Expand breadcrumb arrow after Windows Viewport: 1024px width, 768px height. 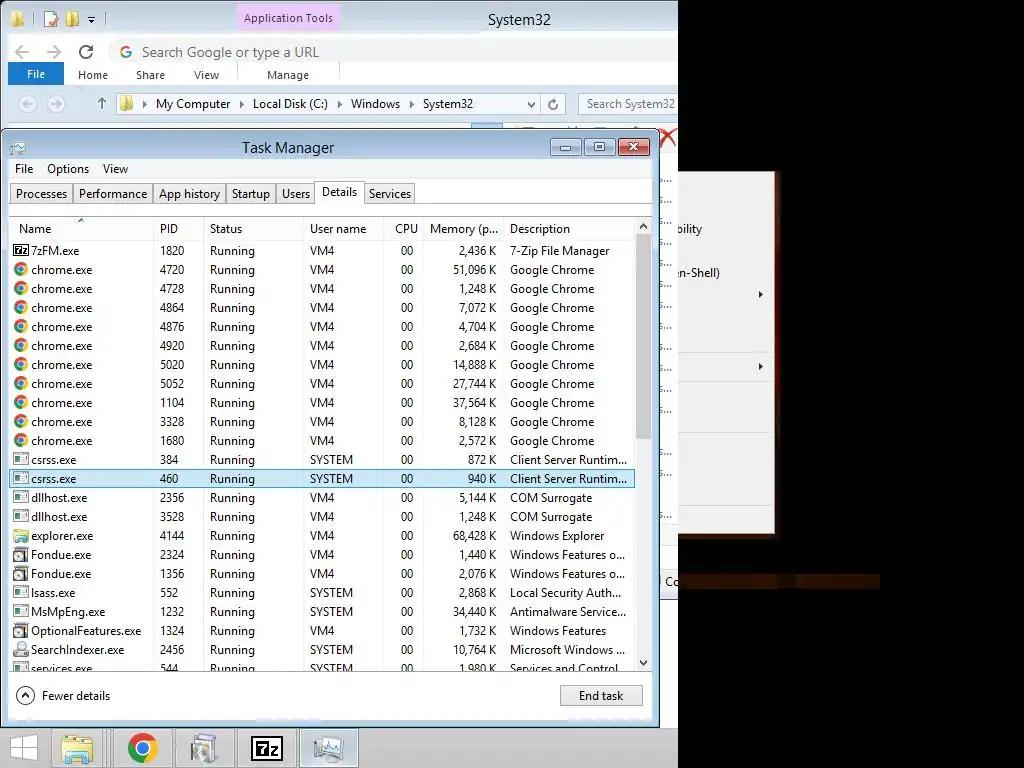coord(411,104)
